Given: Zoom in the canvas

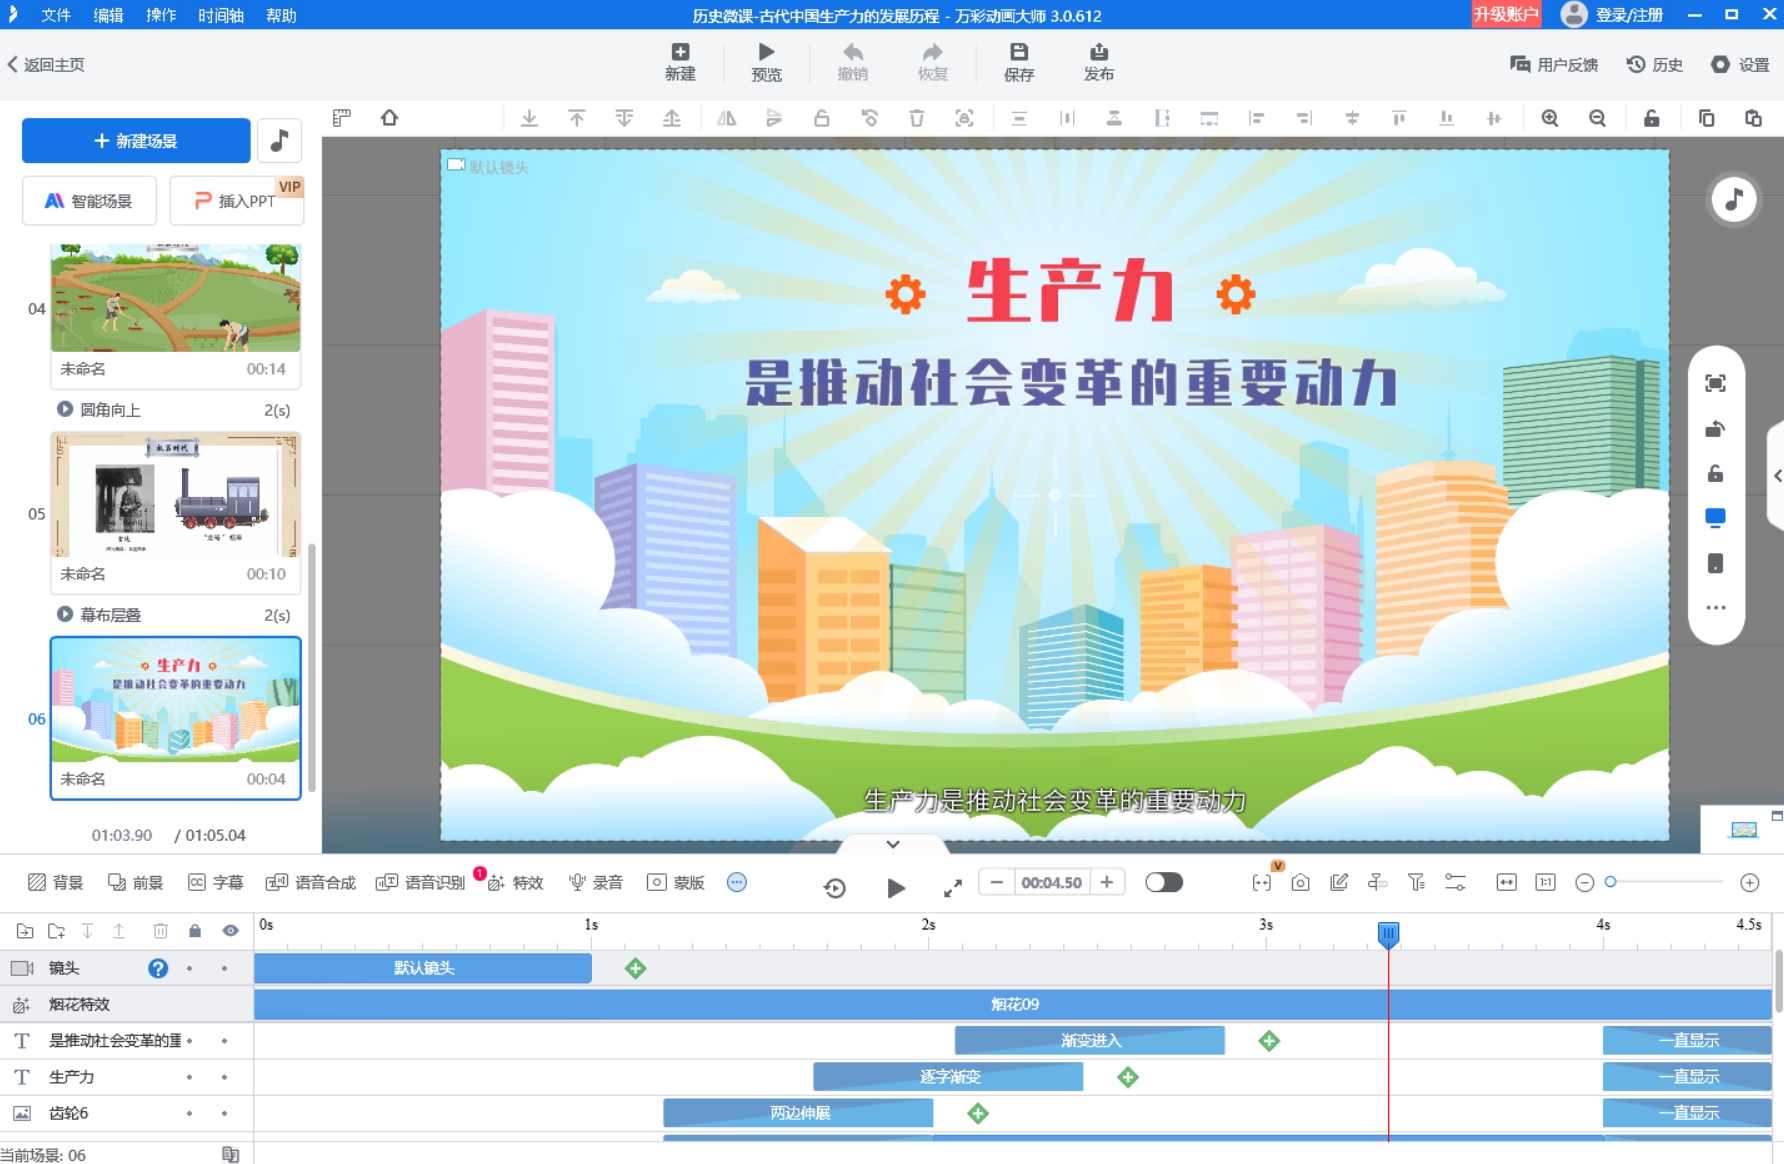Looking at the screenshot, I should (x=1549, y=118).
